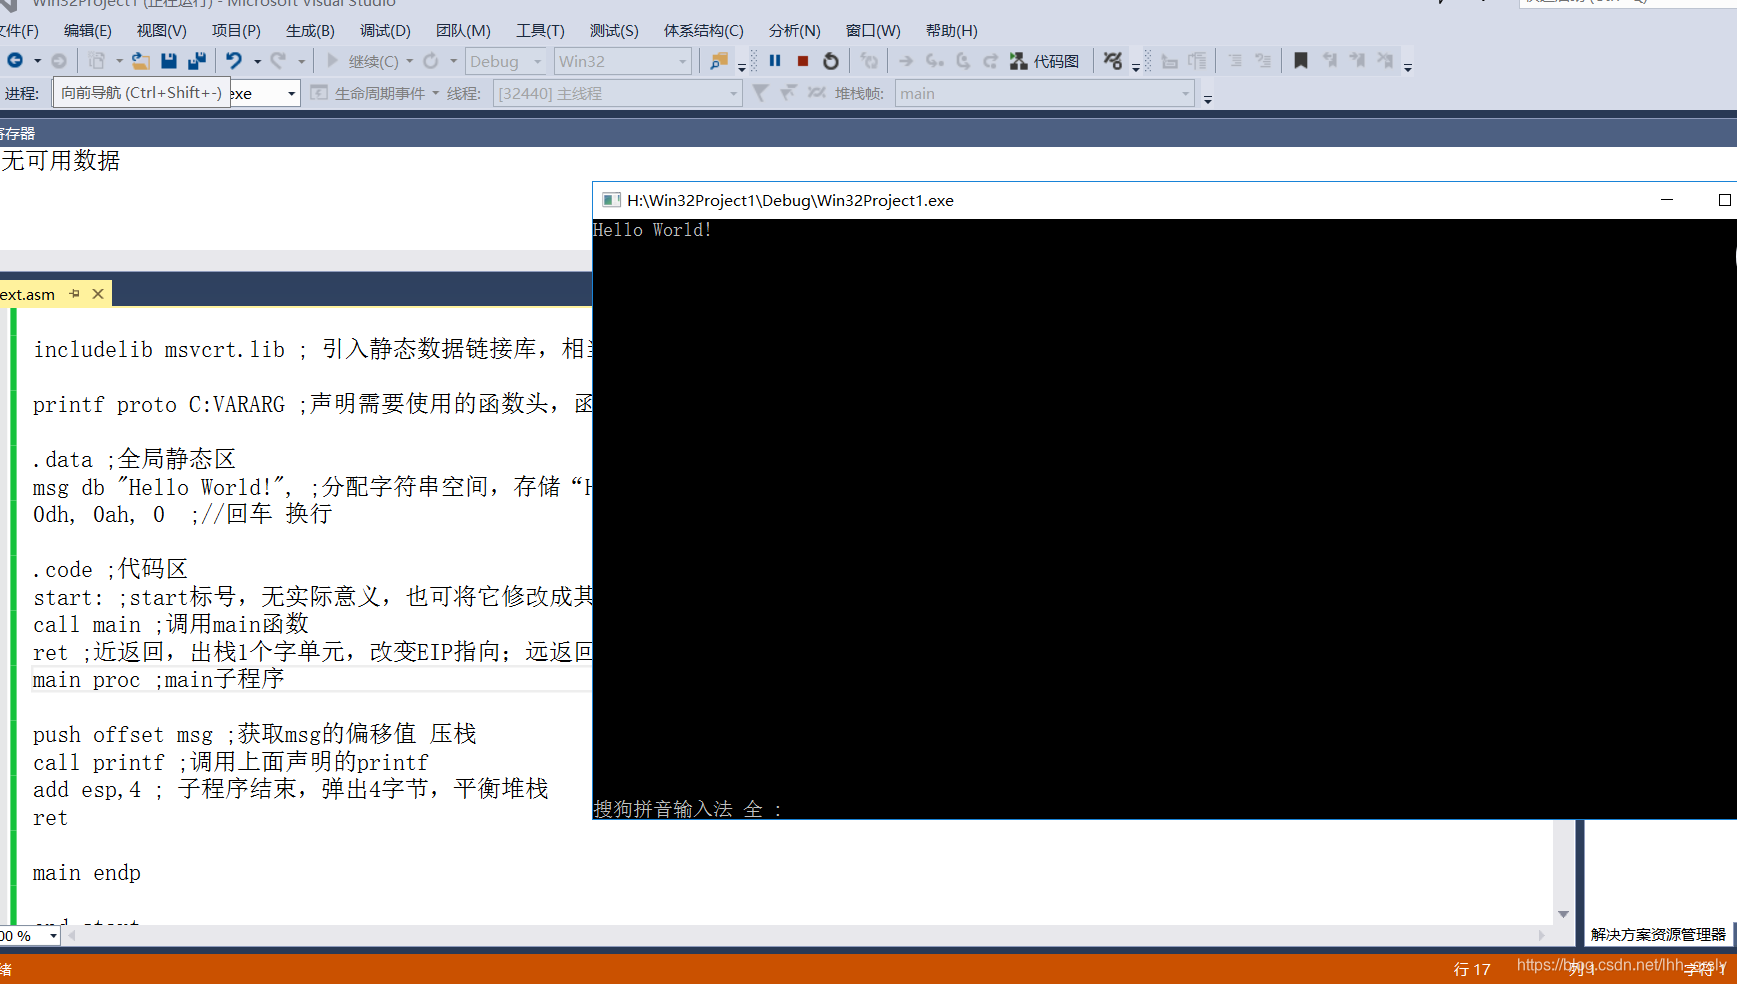The height and width of the screenshot is (984, 1737).
Task: Step out with the debug step icon
Action: pos(990,61)
